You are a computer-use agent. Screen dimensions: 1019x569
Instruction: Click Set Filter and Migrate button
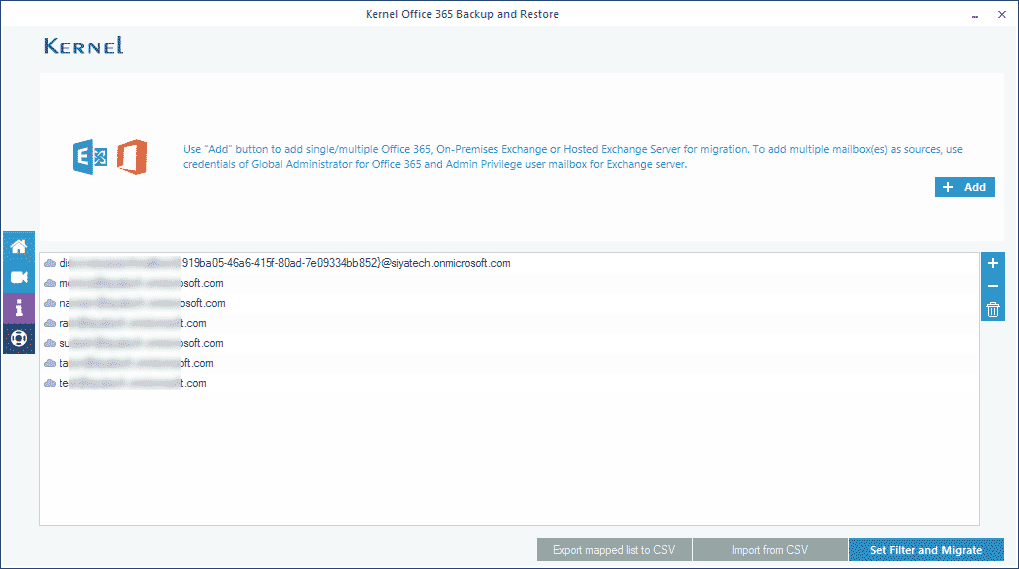pos(926,550)
